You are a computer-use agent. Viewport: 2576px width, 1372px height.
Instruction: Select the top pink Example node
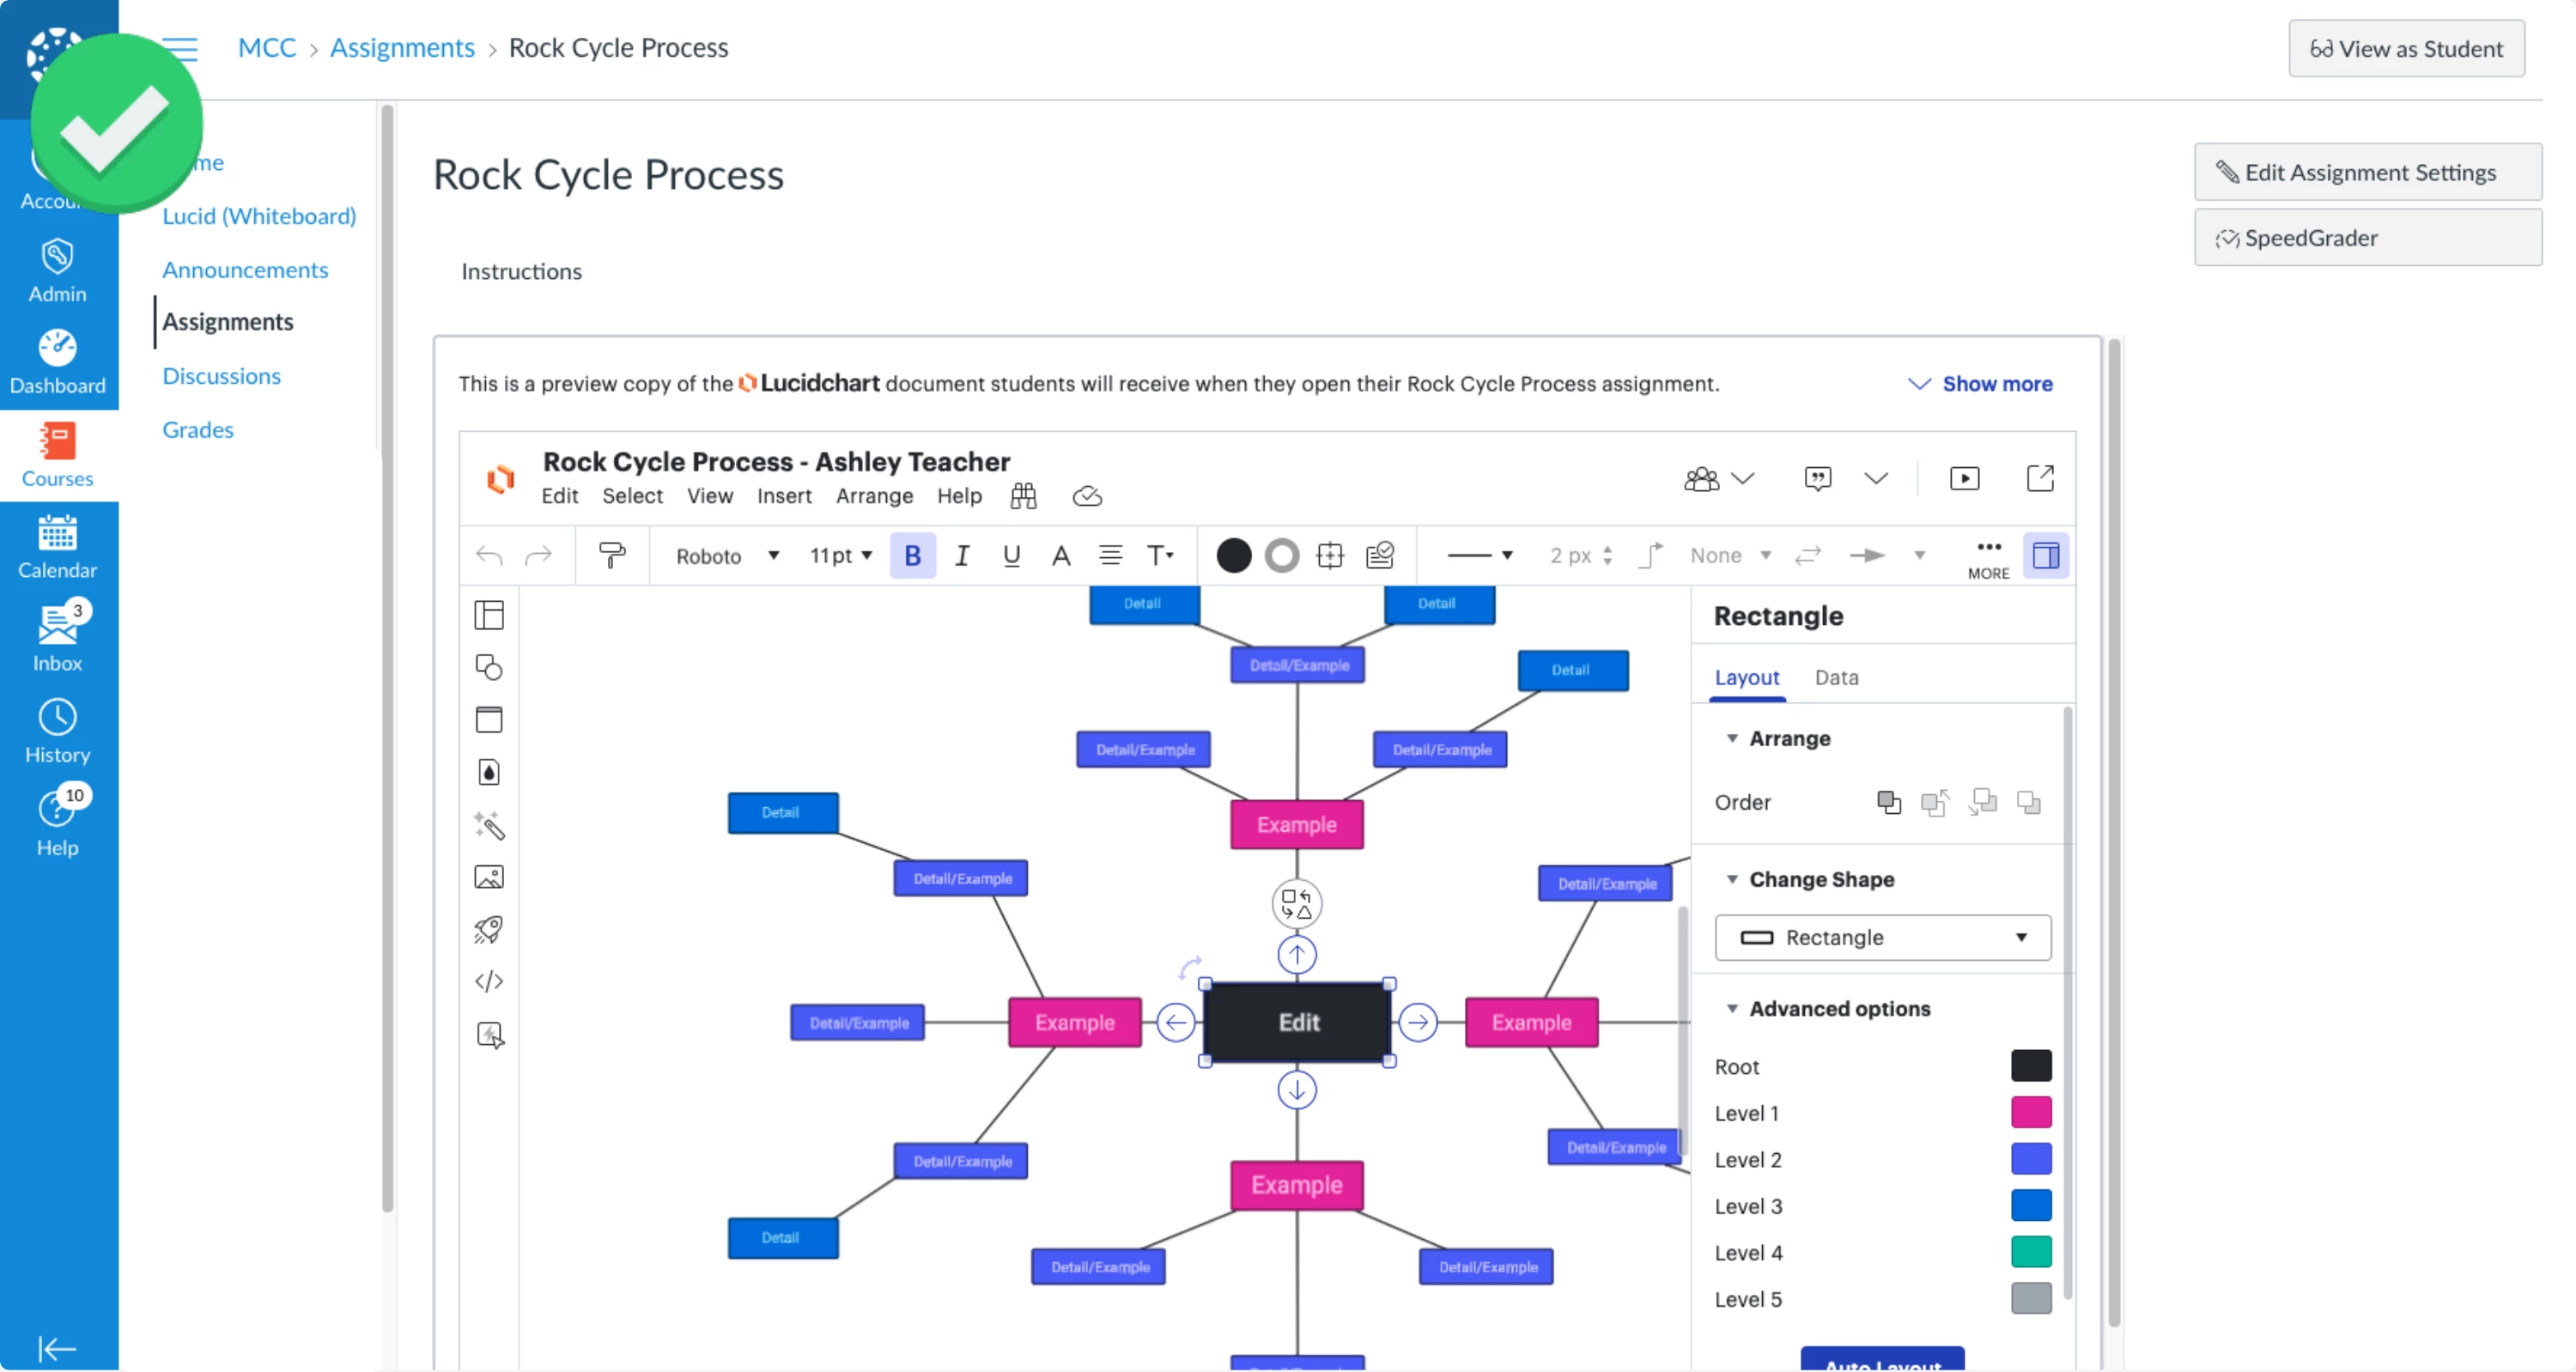(1296, 825)
